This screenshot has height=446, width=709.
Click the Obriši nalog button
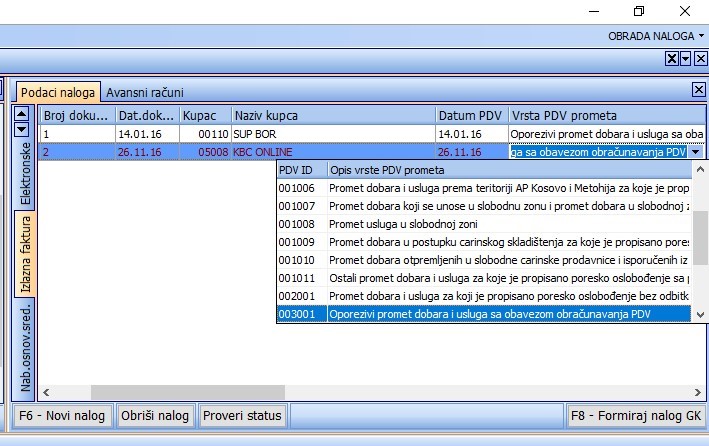pos(154,415)
